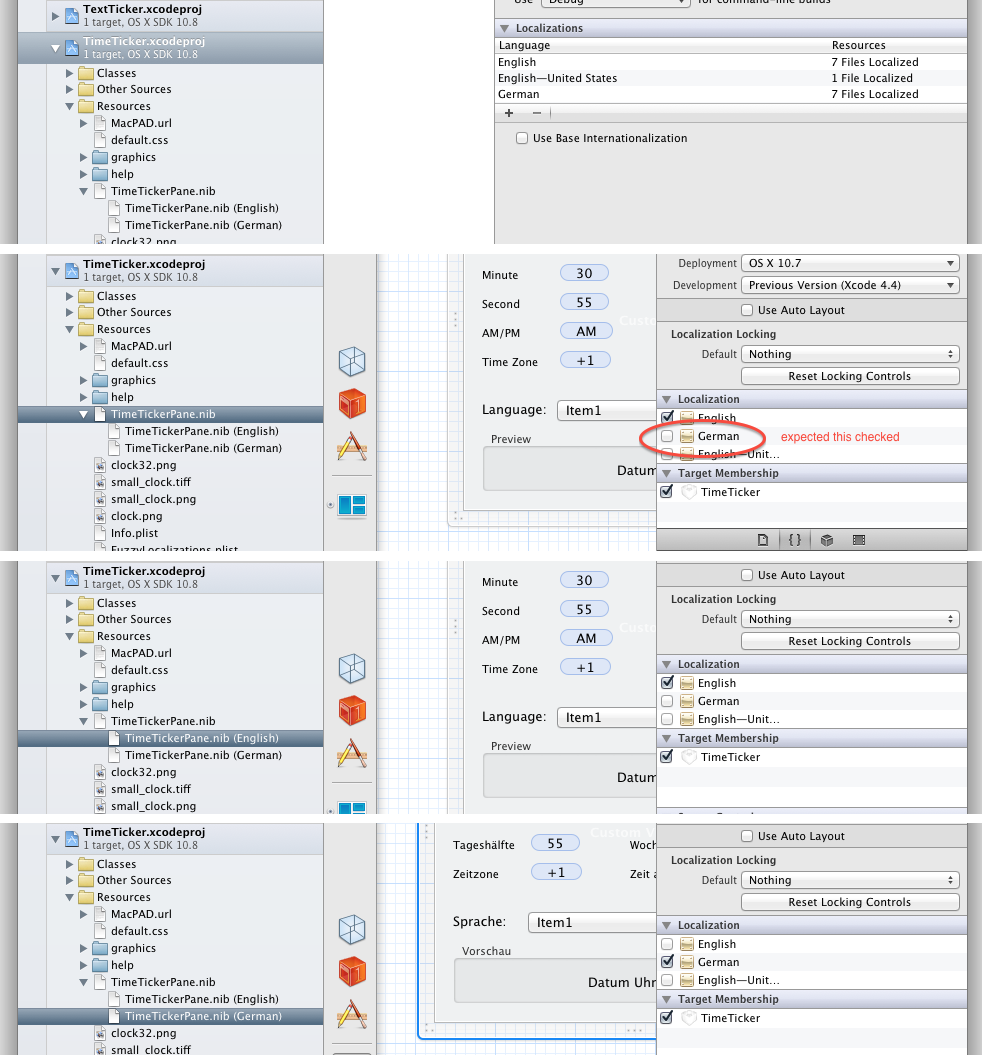Check the unchecked English localization checkbox

tap(667, 944)
